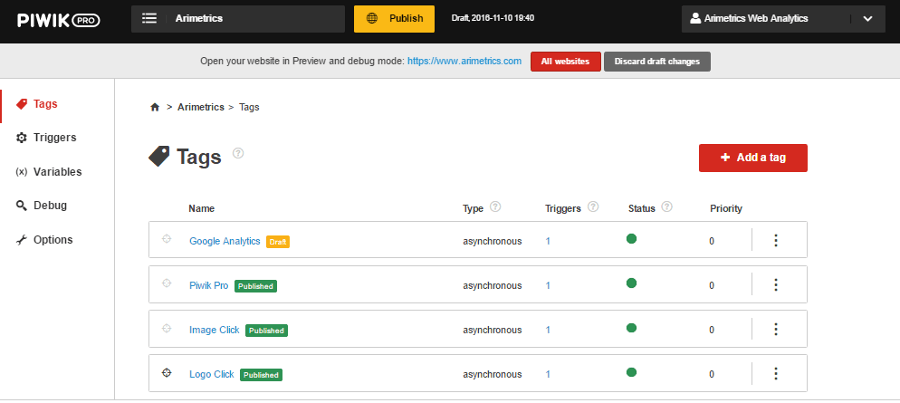
Task: Click the priority value of Logo Click
Action: (x=712, y=374)
